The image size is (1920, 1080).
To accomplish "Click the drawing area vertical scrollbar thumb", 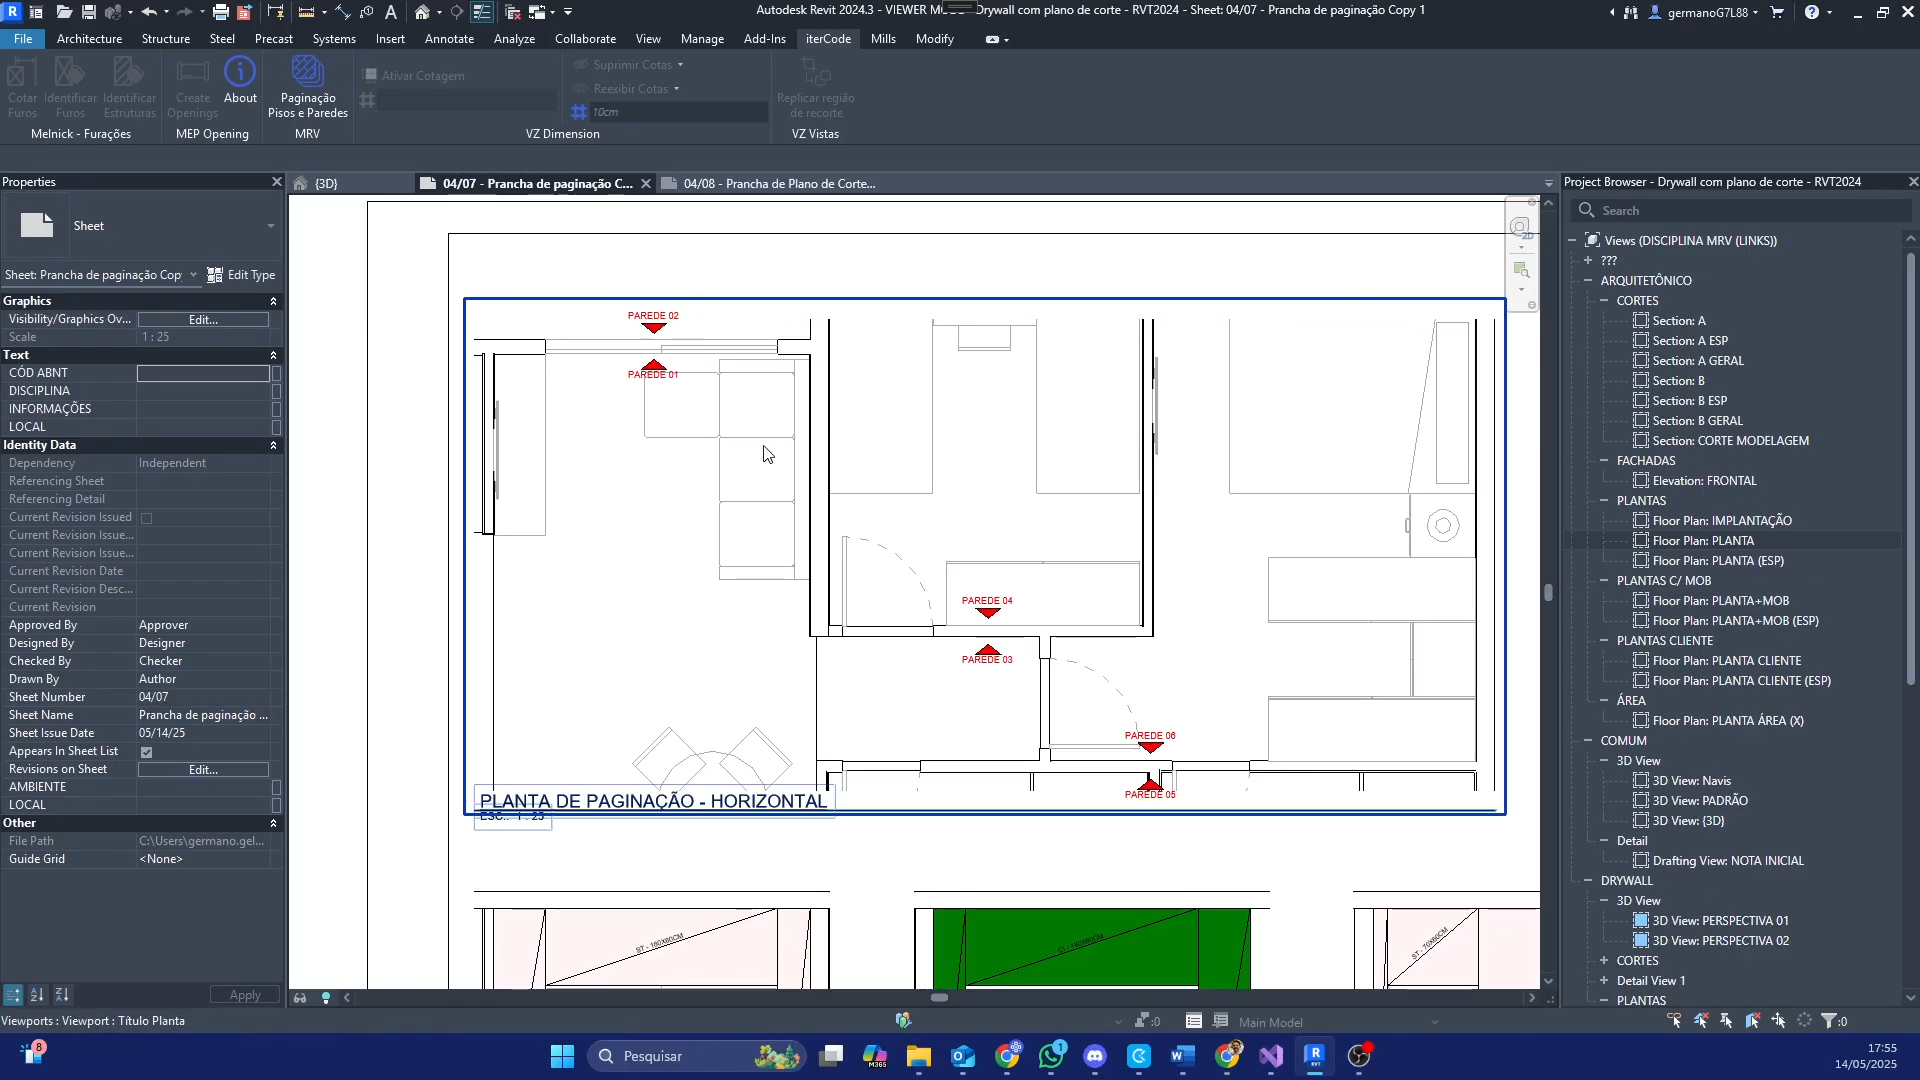I will point(1548,592).
